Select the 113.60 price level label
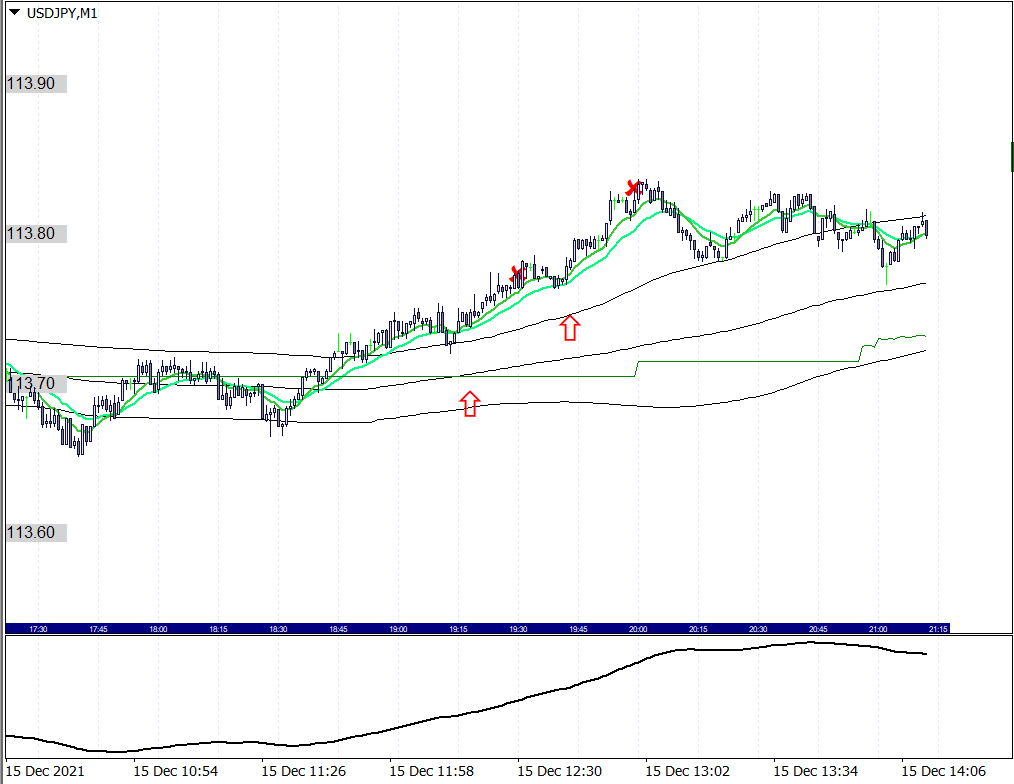This screenshot has height=784, width=1014. pos(31,533)
